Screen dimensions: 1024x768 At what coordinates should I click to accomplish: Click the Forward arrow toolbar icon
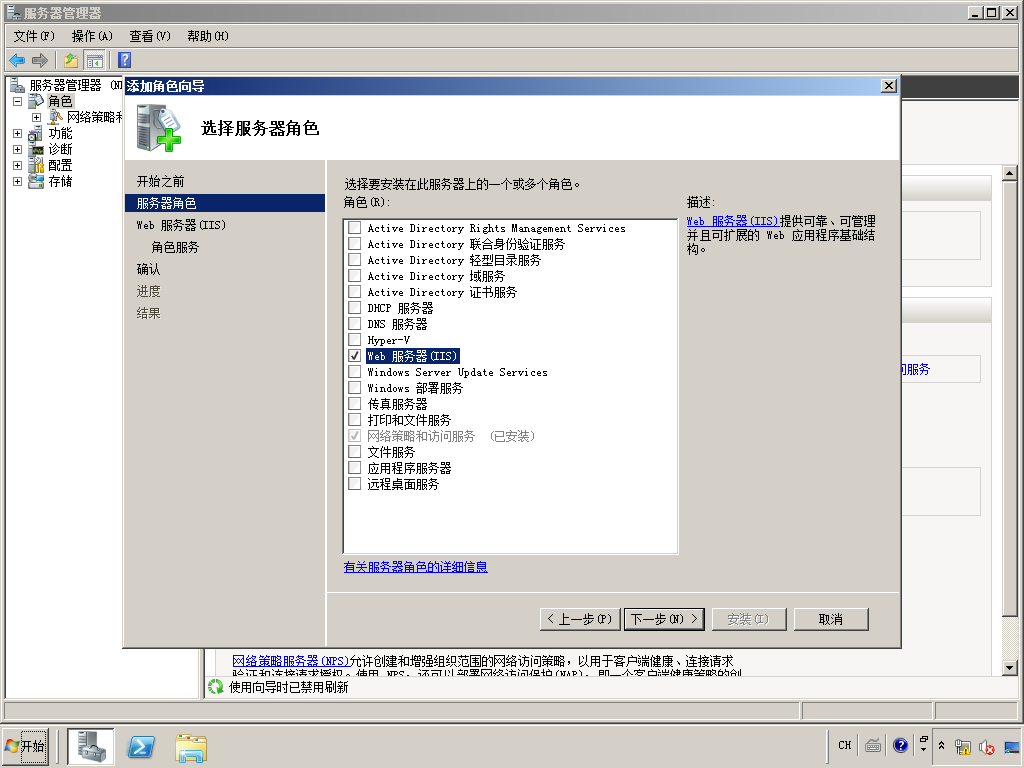point(40,60)
